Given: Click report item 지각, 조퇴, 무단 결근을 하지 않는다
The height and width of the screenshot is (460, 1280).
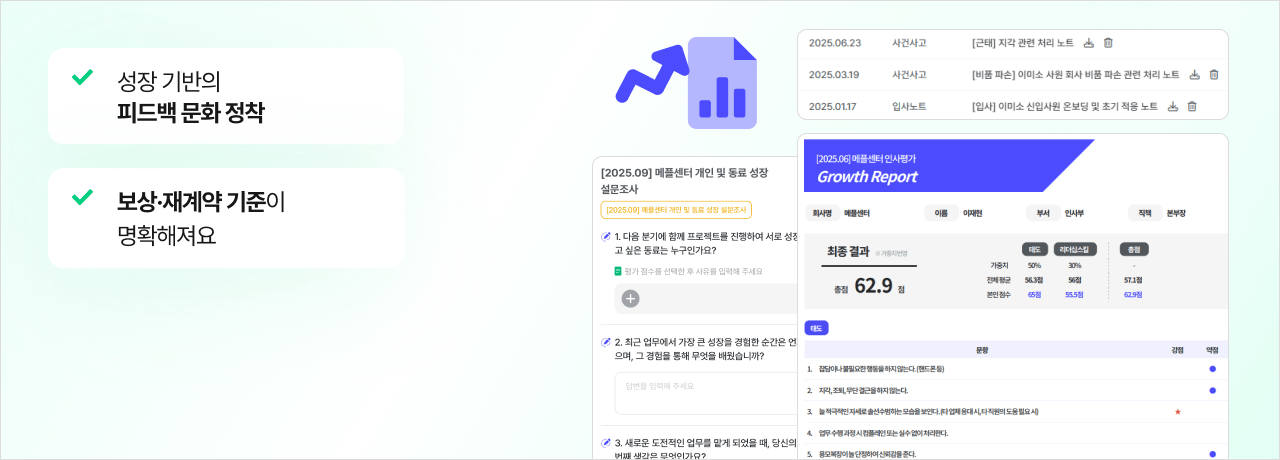Looking at the screenshot, I should click(x=863, y=390).
